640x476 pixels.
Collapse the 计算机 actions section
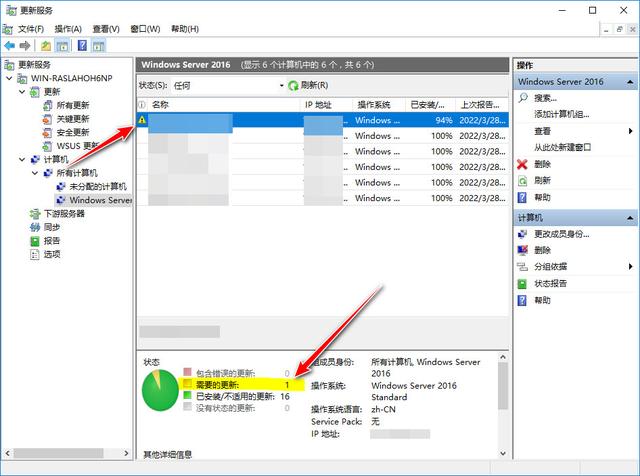(630, 218)
